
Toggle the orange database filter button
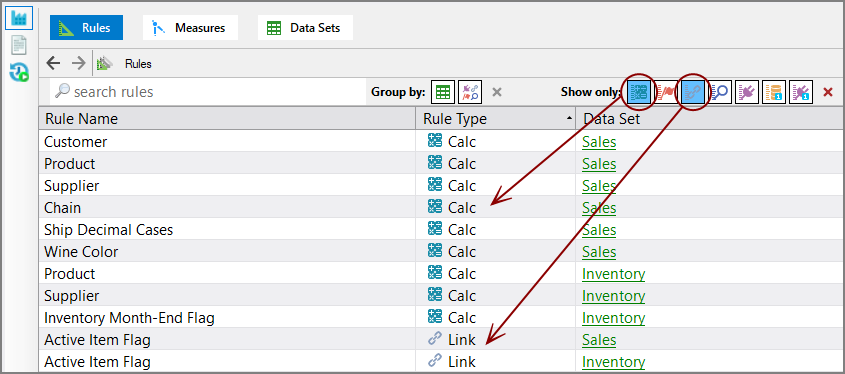tap(774, 92)
